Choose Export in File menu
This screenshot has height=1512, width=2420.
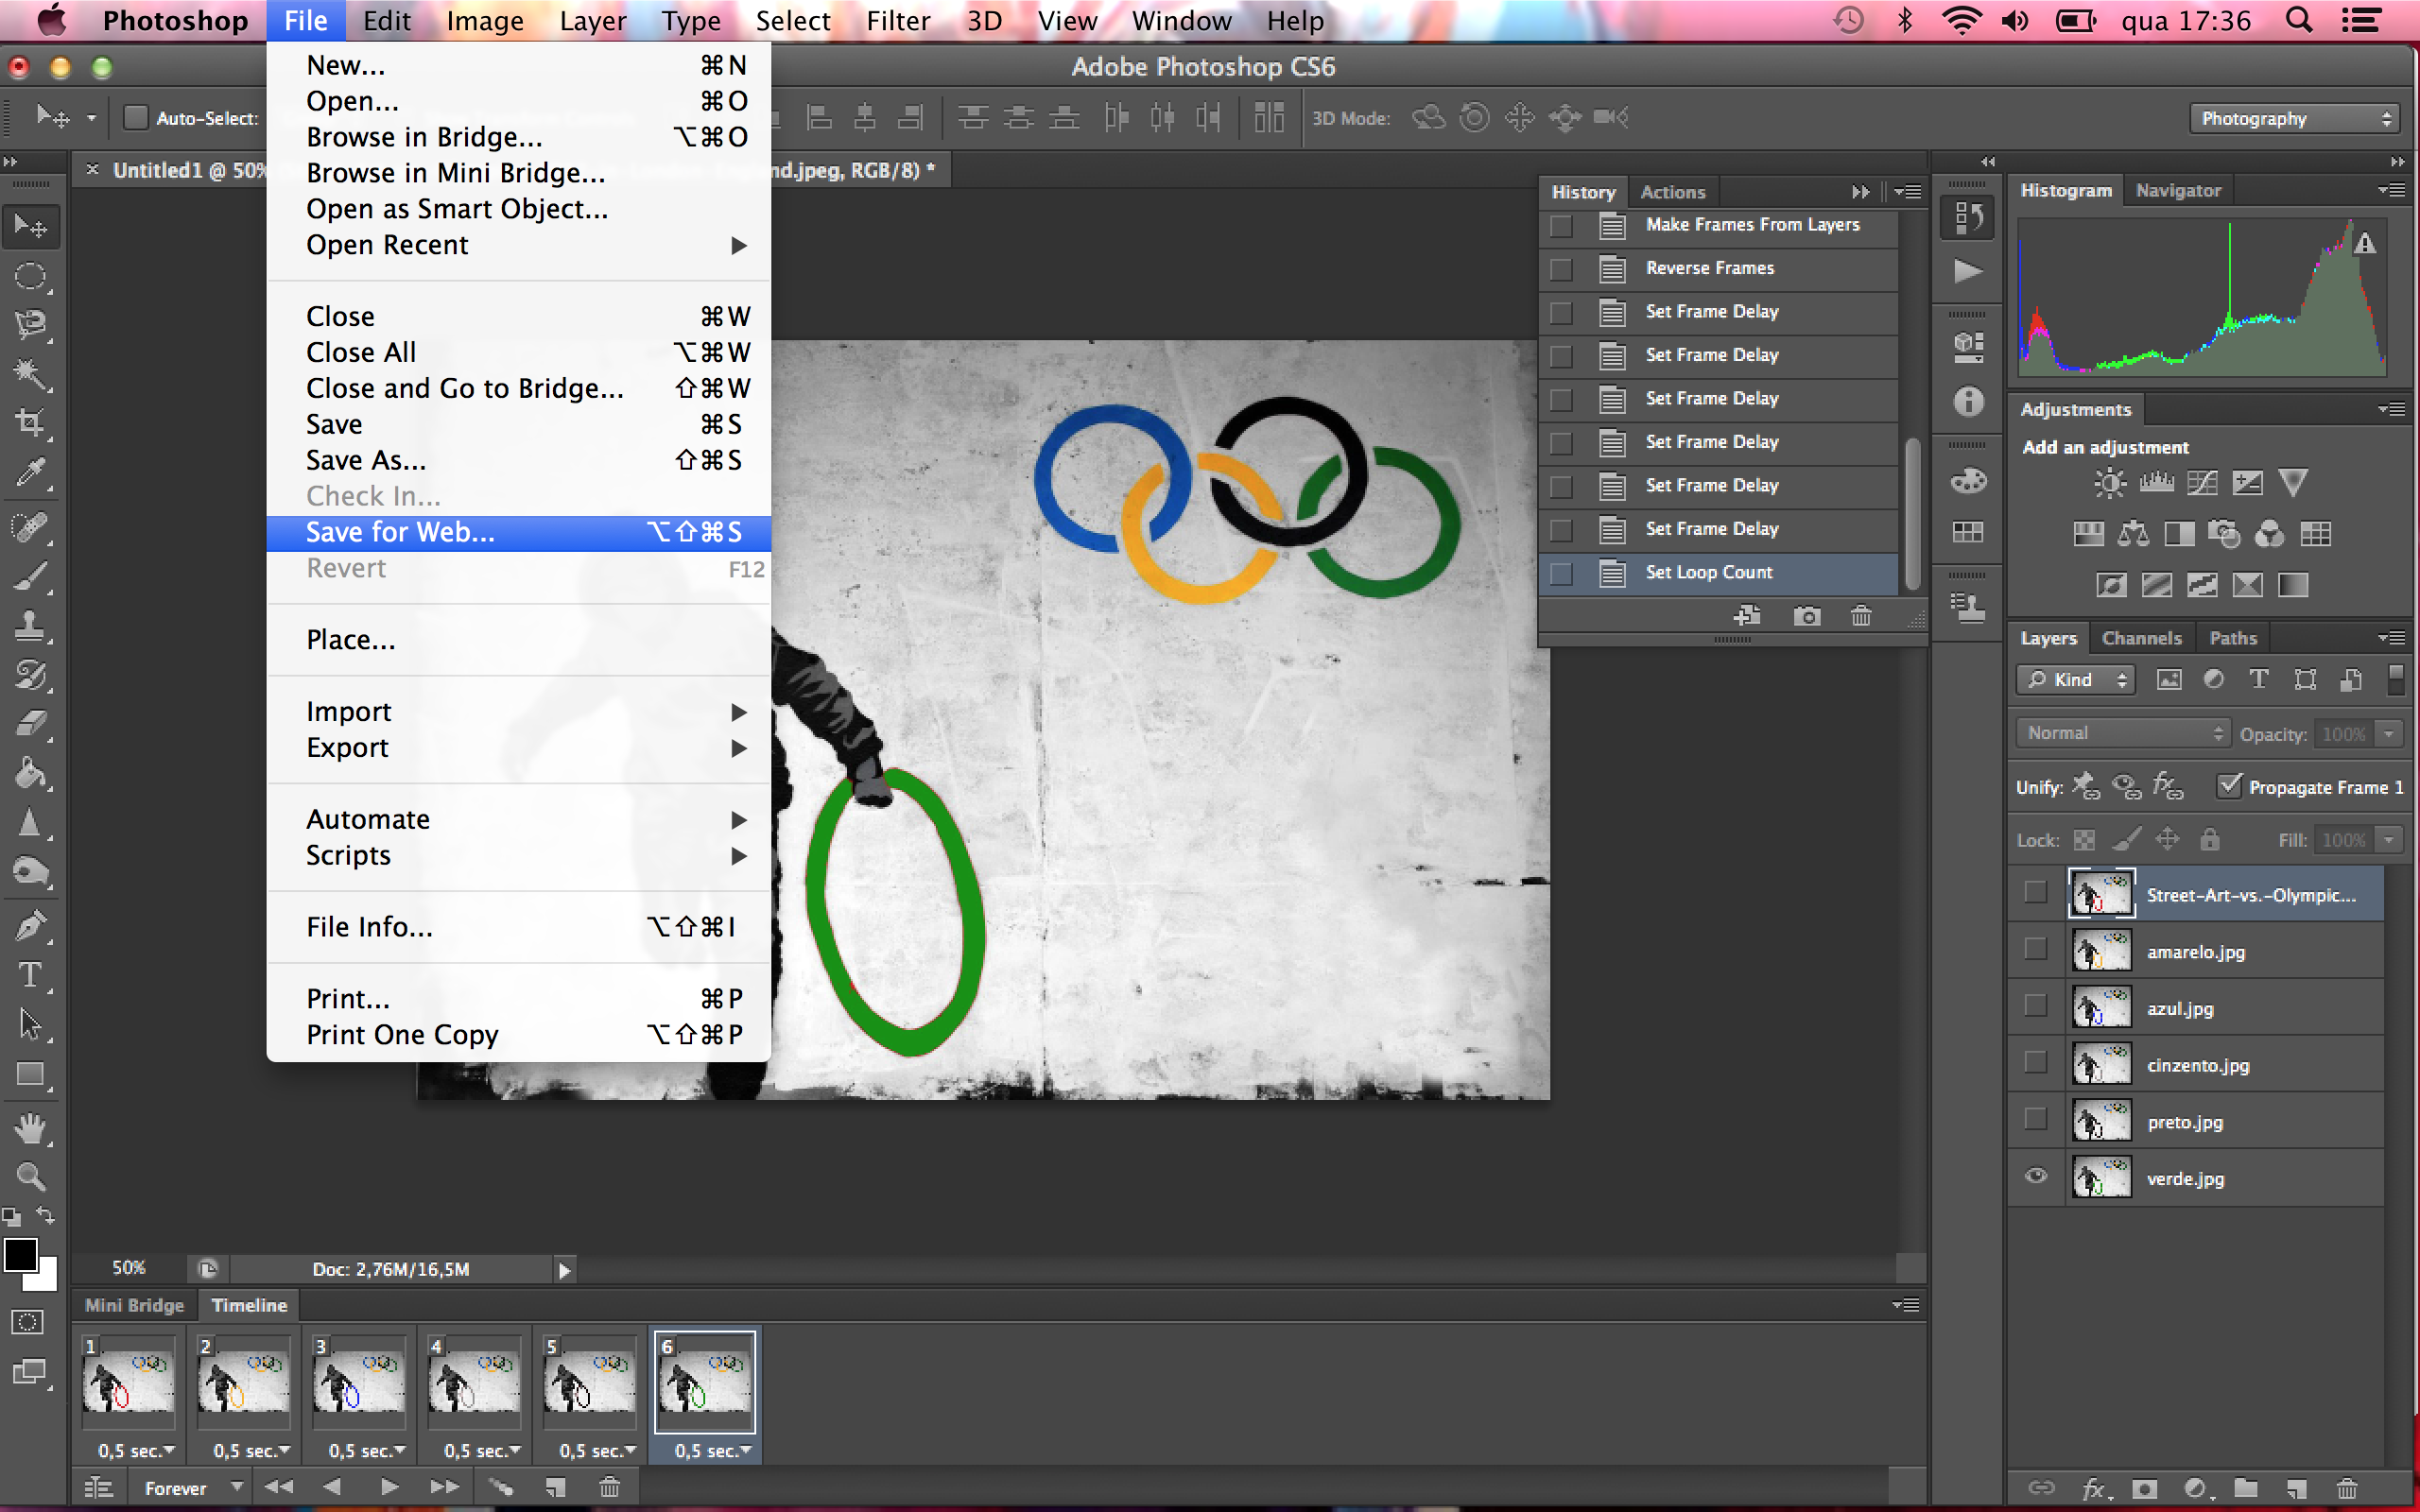[518, 748]
